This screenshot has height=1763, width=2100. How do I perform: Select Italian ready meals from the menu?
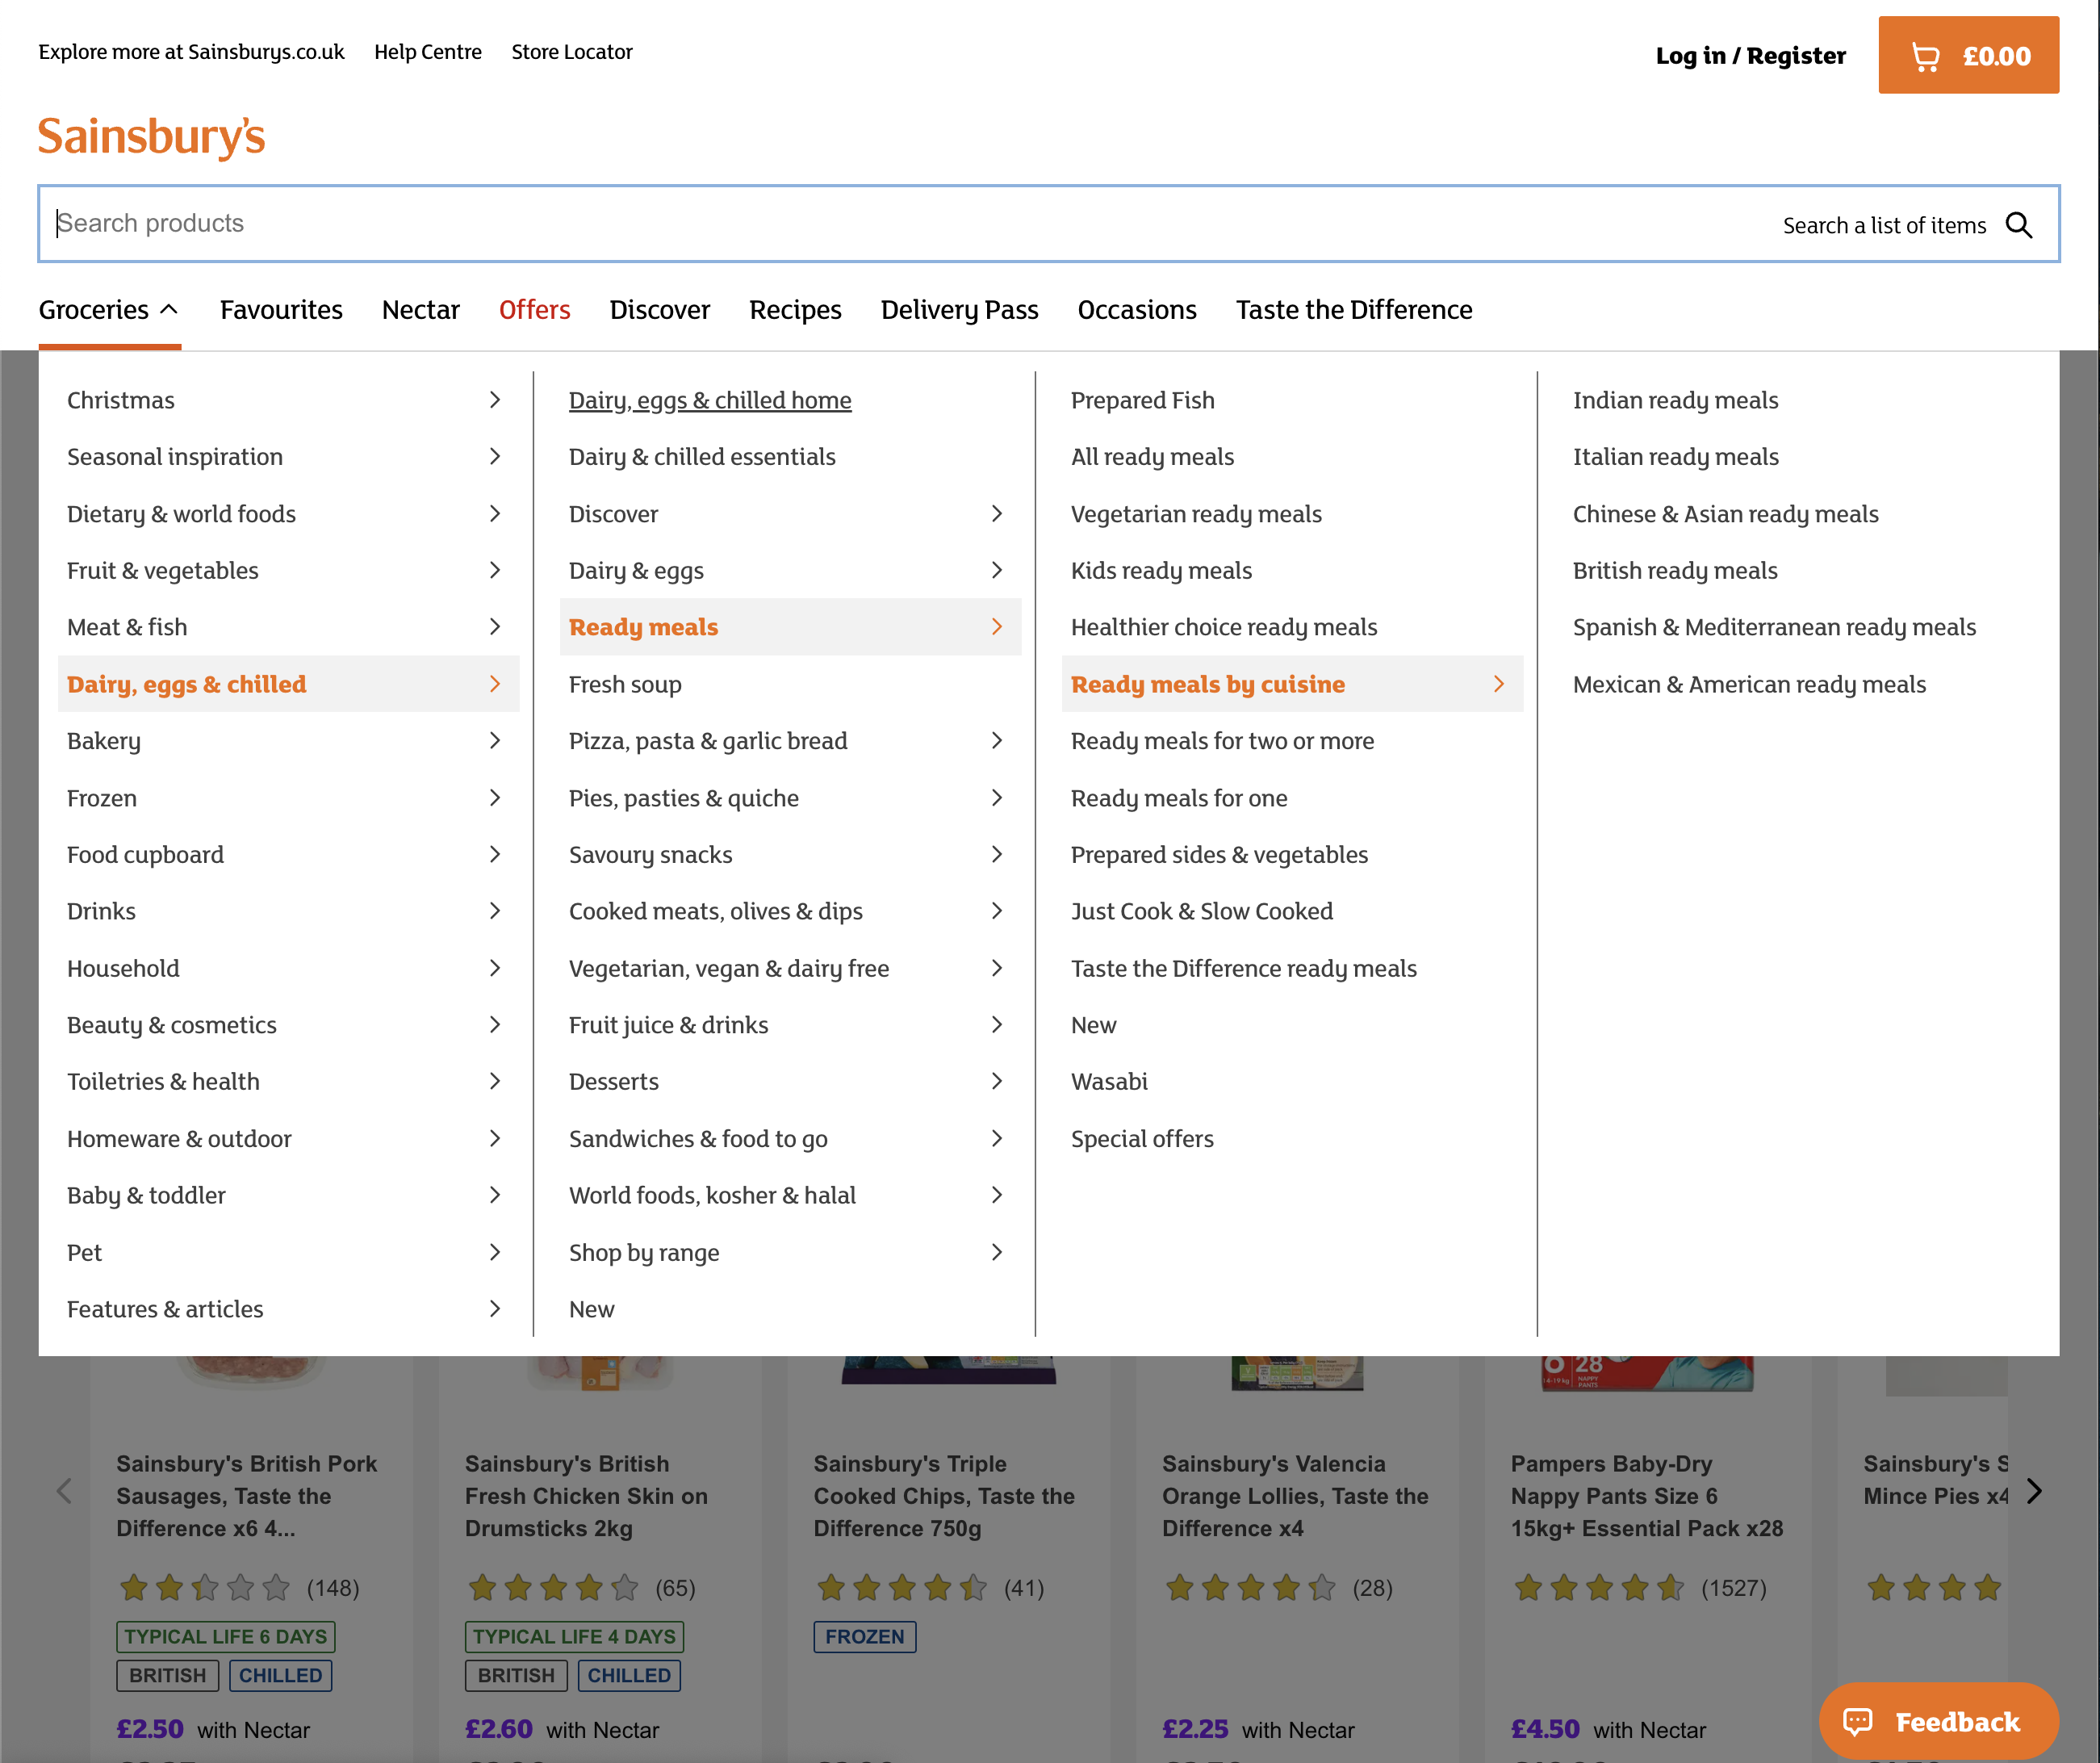[1676, 456]
